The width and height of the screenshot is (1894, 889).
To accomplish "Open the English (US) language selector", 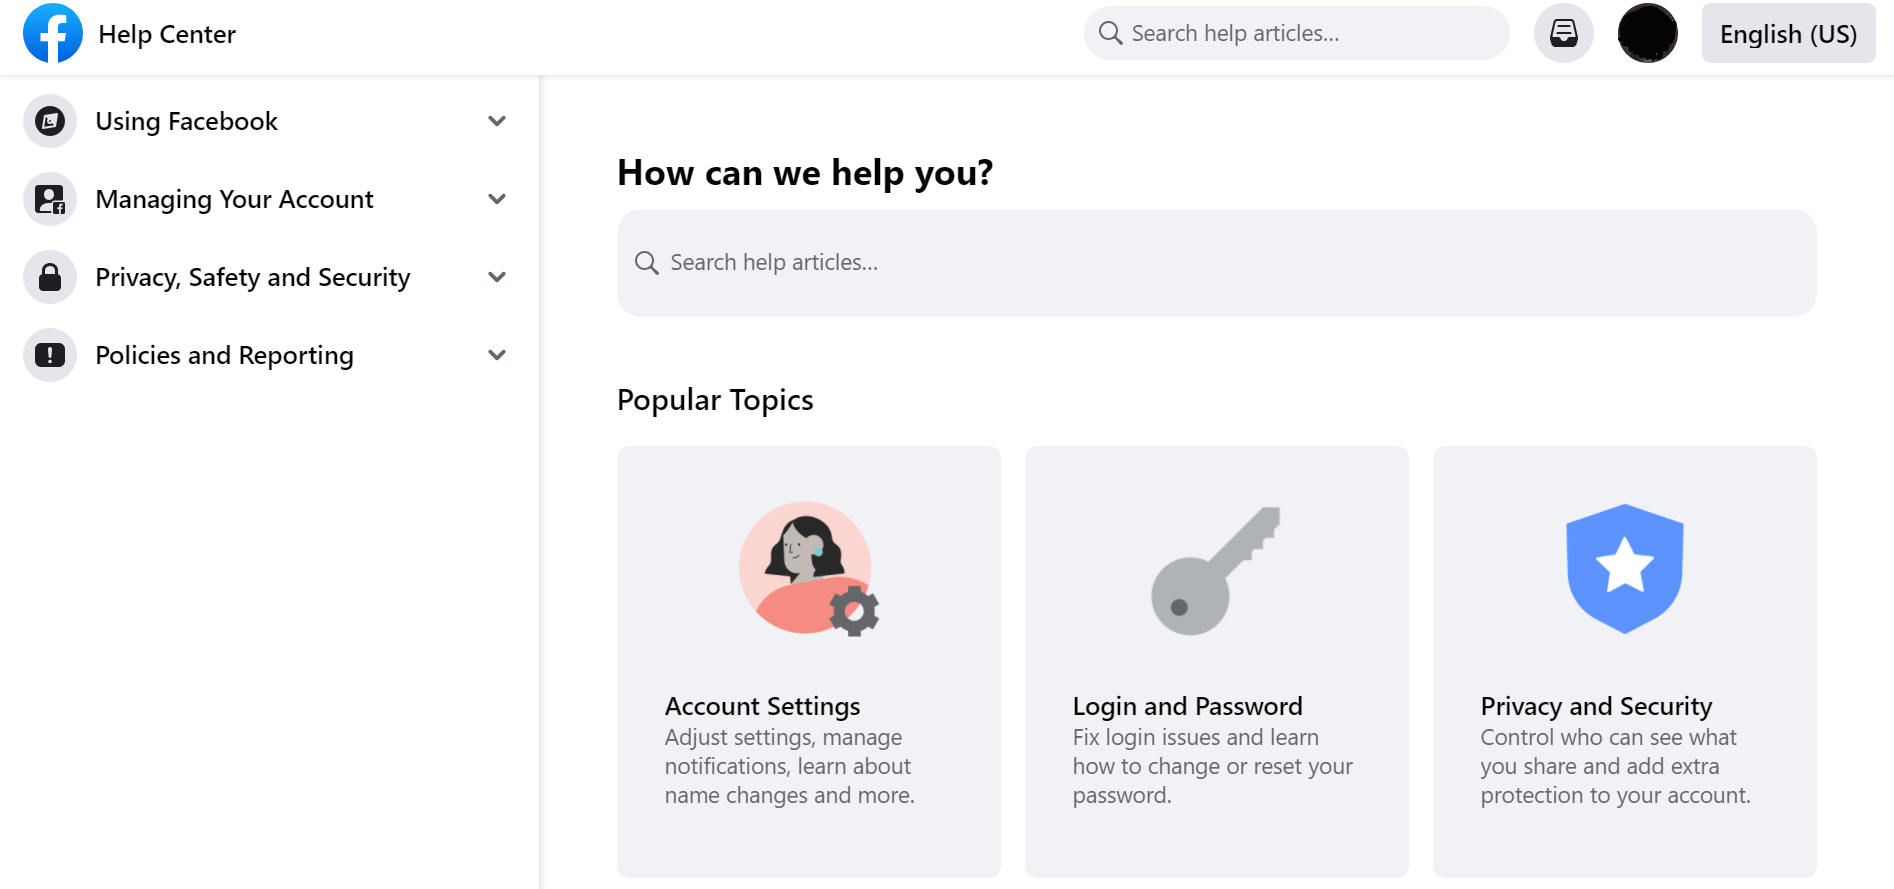I will (x=1788, y=33).
